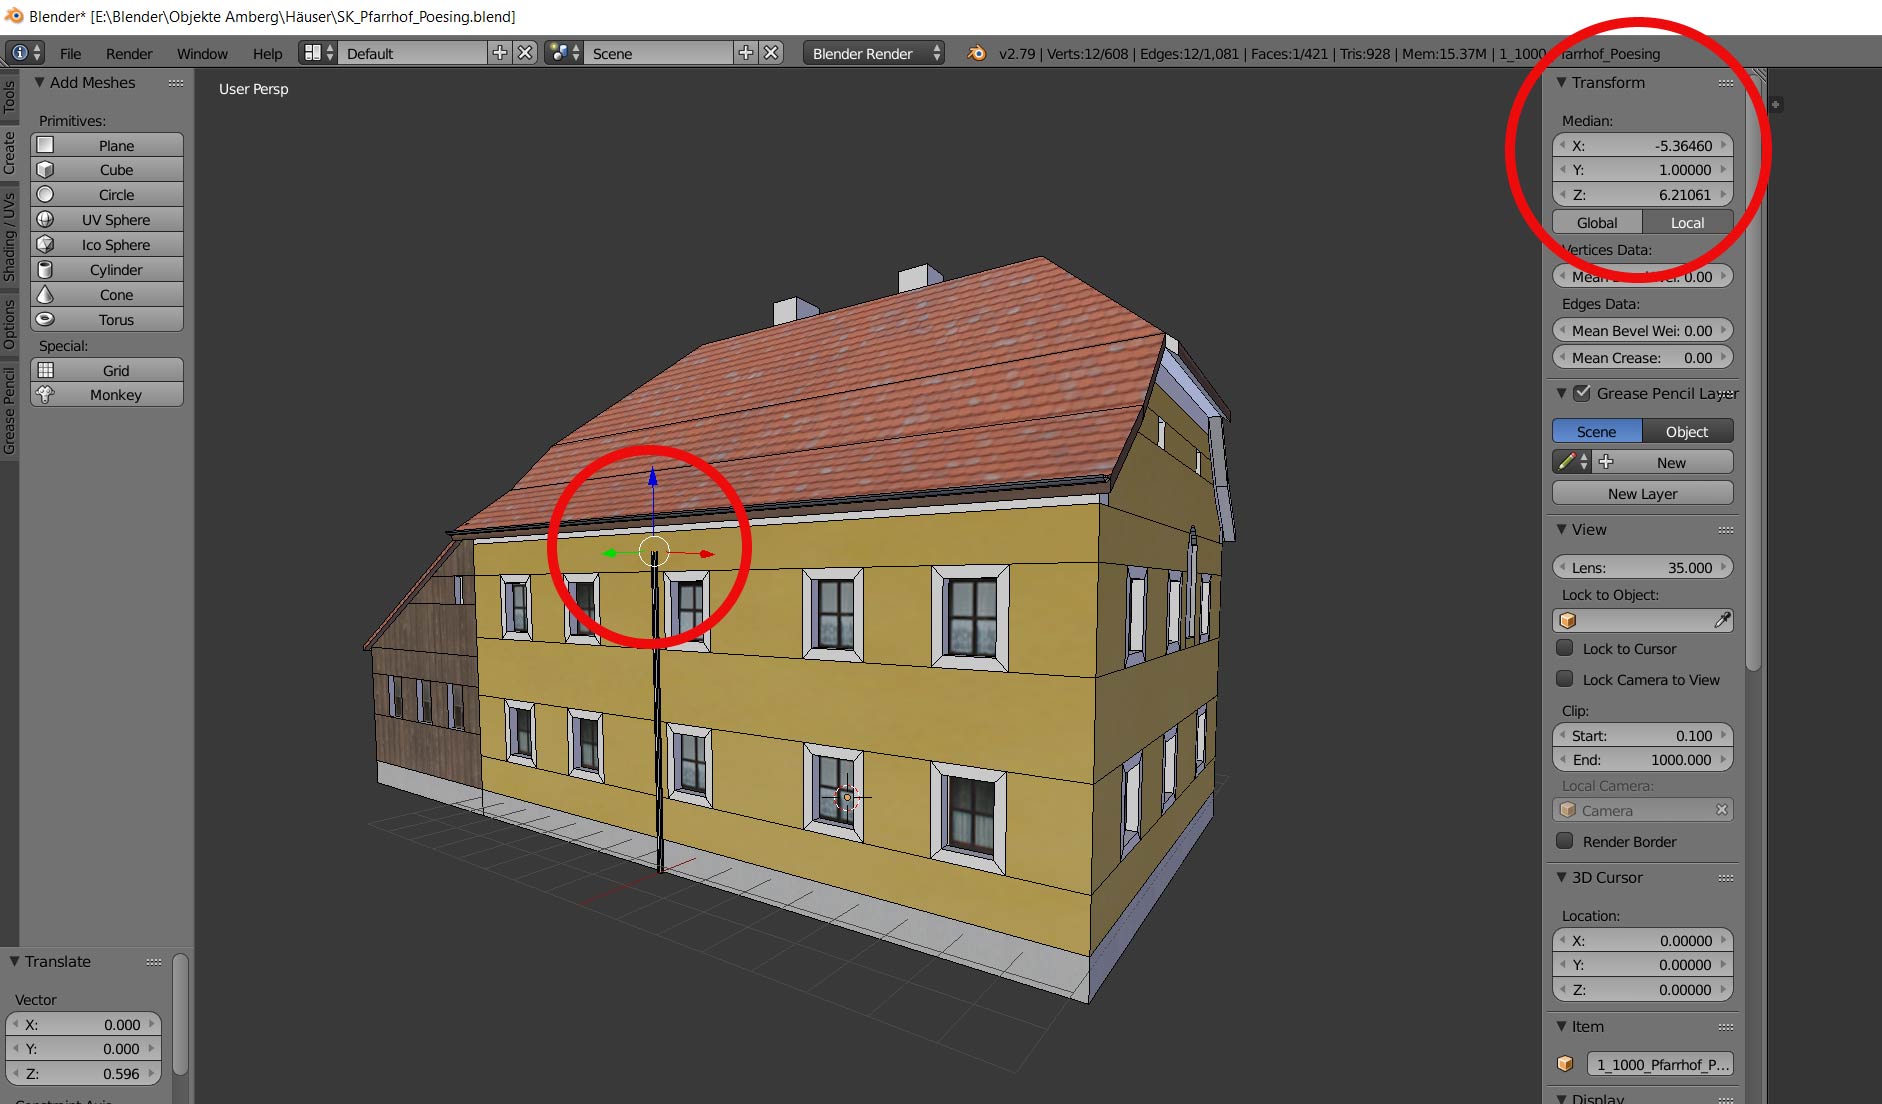This screenshot has width=1882, height=1104.
Task: Add the Monkey mesh
Action: pos(107,395)
